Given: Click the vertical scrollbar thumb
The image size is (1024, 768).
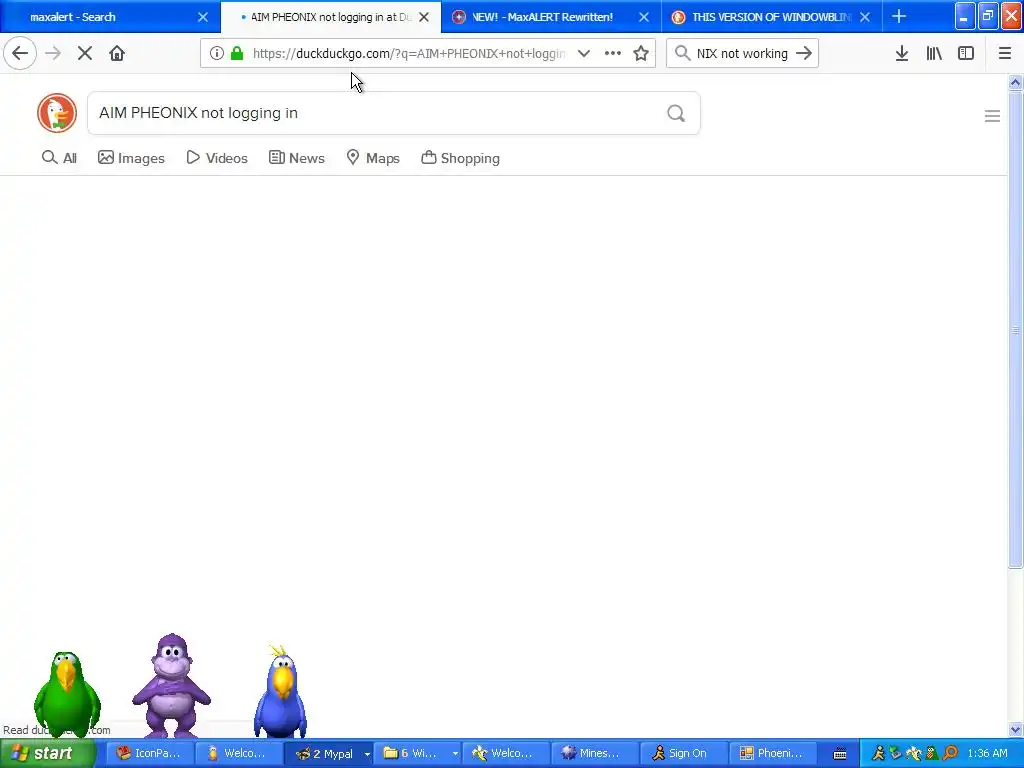Looking at the screenshot, I should click(1016, 330).
